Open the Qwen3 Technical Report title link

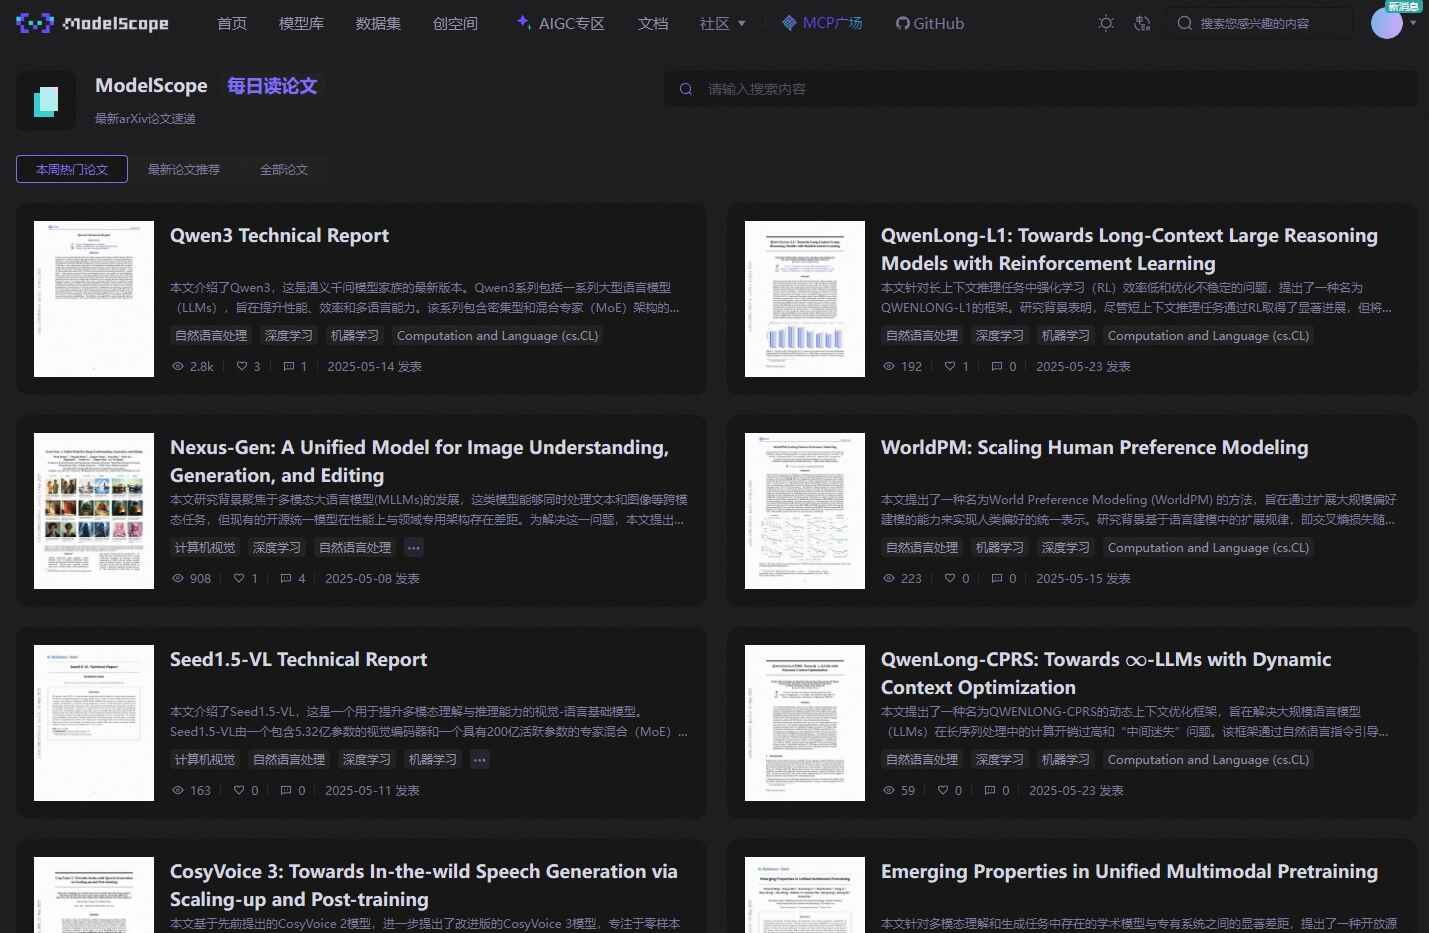(279, 235)
